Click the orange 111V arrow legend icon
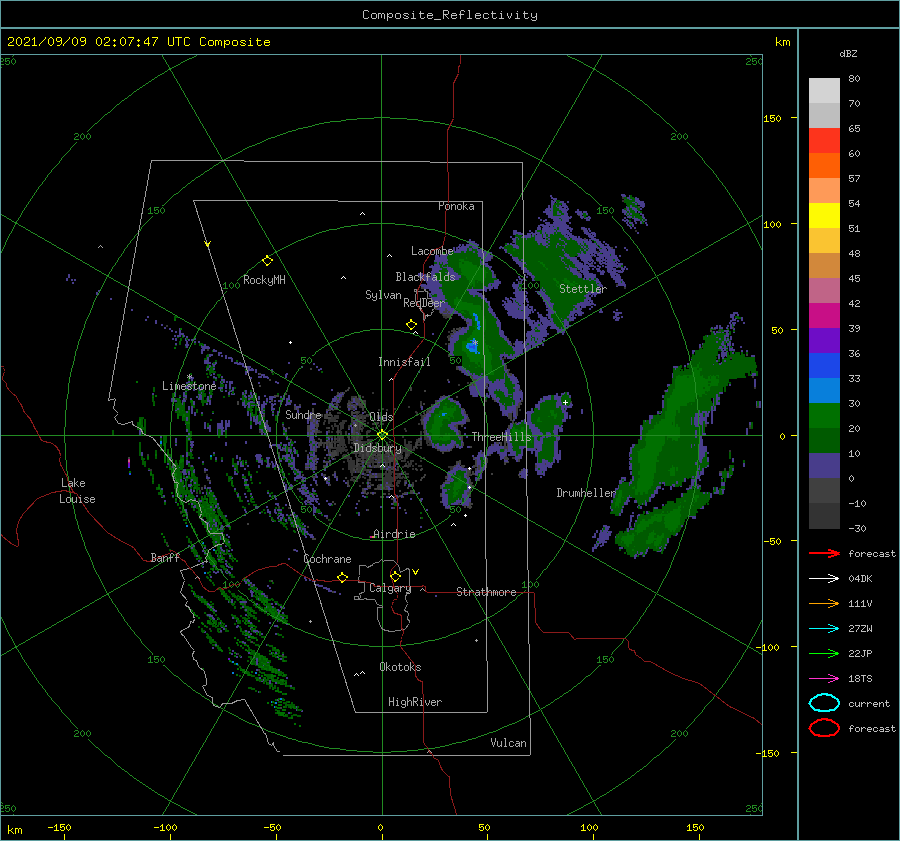This screenshot has height=841, width=900. pyautogui.click(x=824, y=603)
